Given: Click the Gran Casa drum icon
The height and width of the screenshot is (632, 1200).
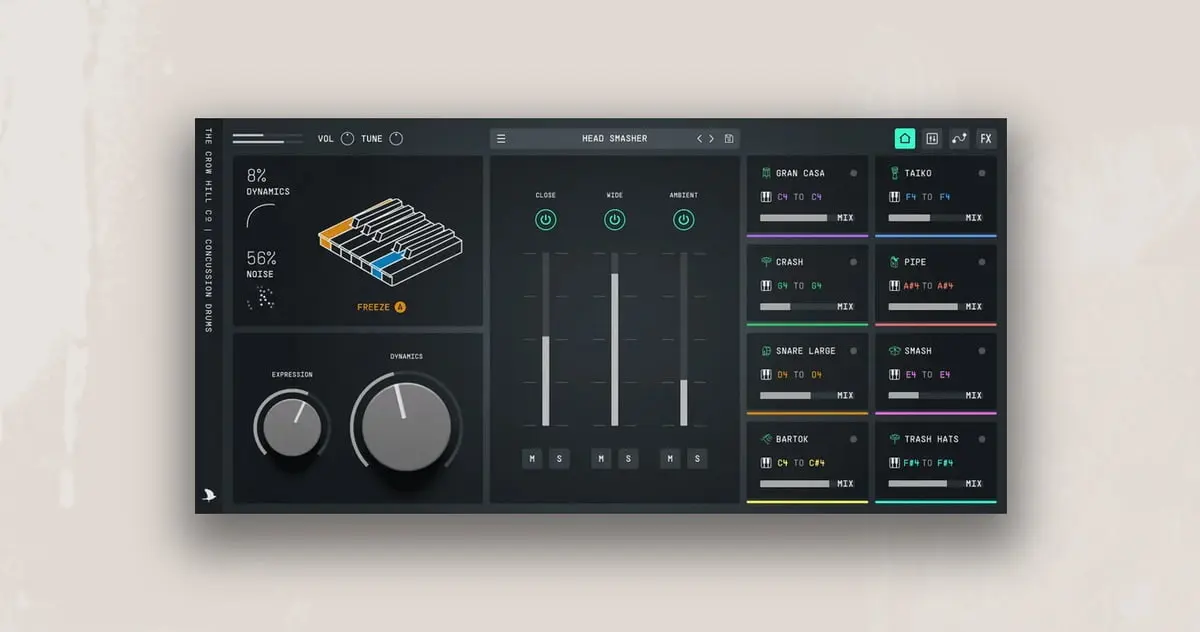Looking at the screenshot, I should point(765,173).
